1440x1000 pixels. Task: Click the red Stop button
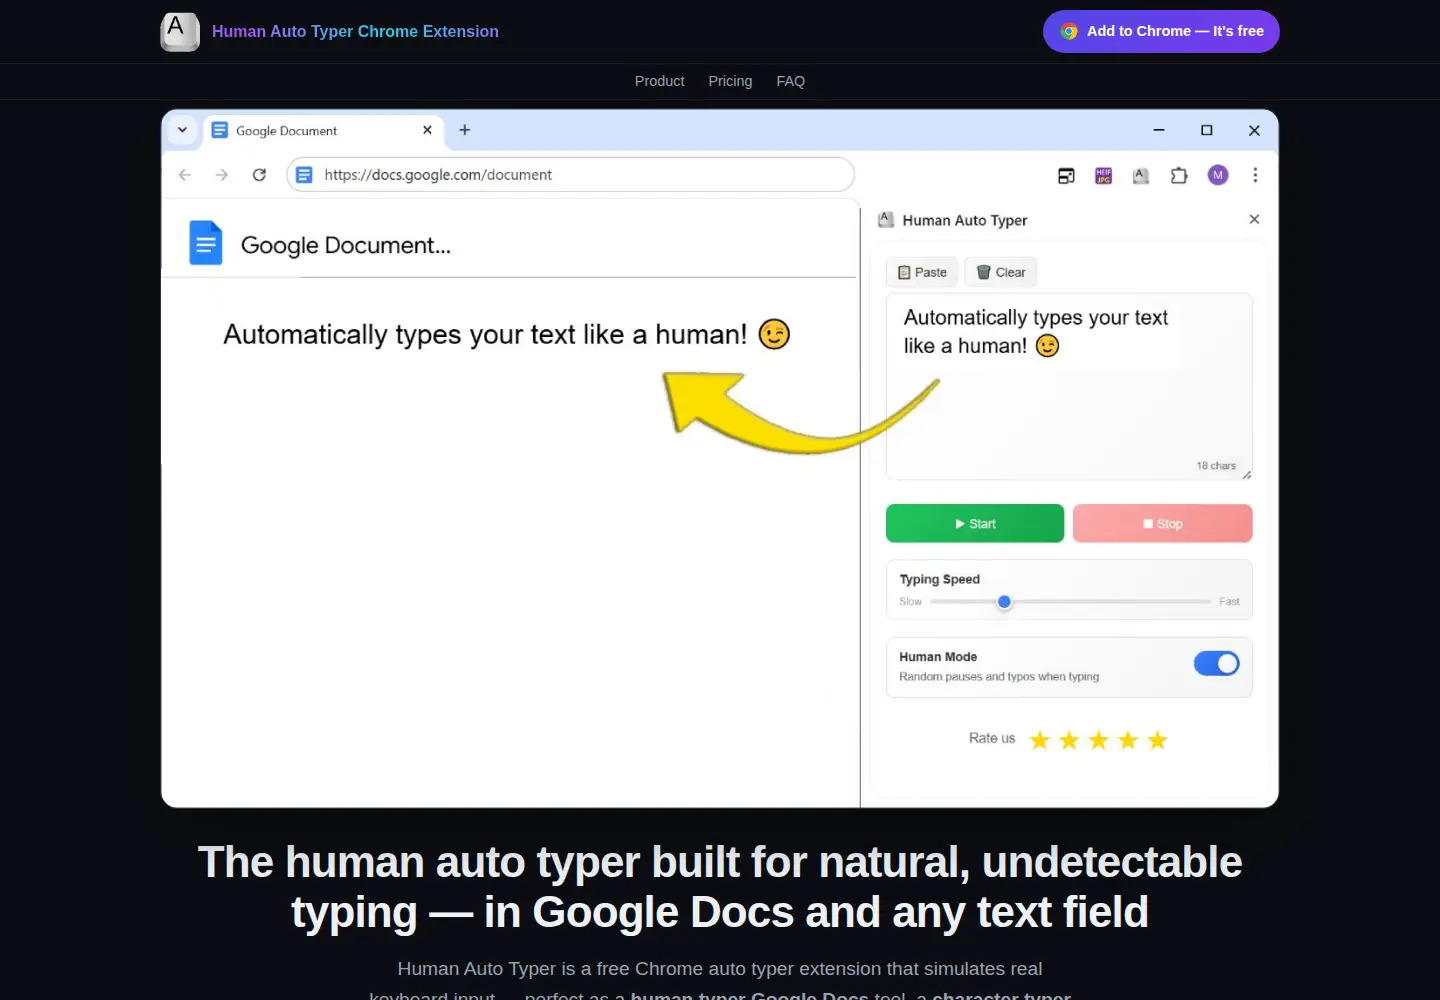pos(1162,523)
